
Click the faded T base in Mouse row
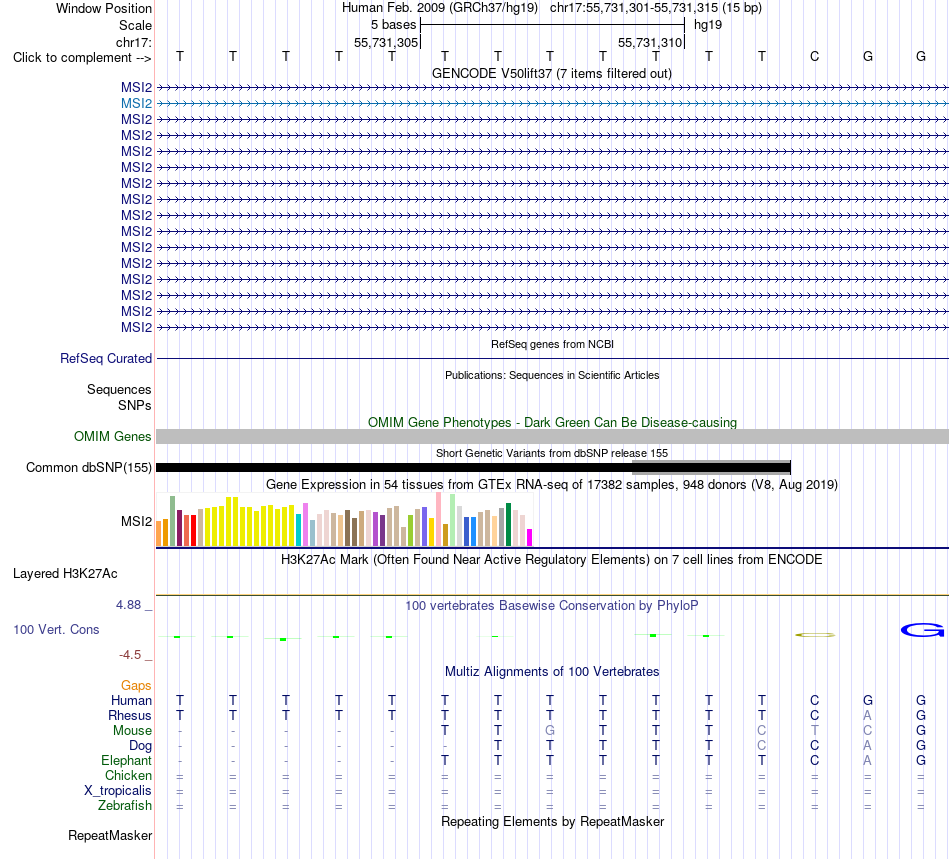tap(814, 731)
